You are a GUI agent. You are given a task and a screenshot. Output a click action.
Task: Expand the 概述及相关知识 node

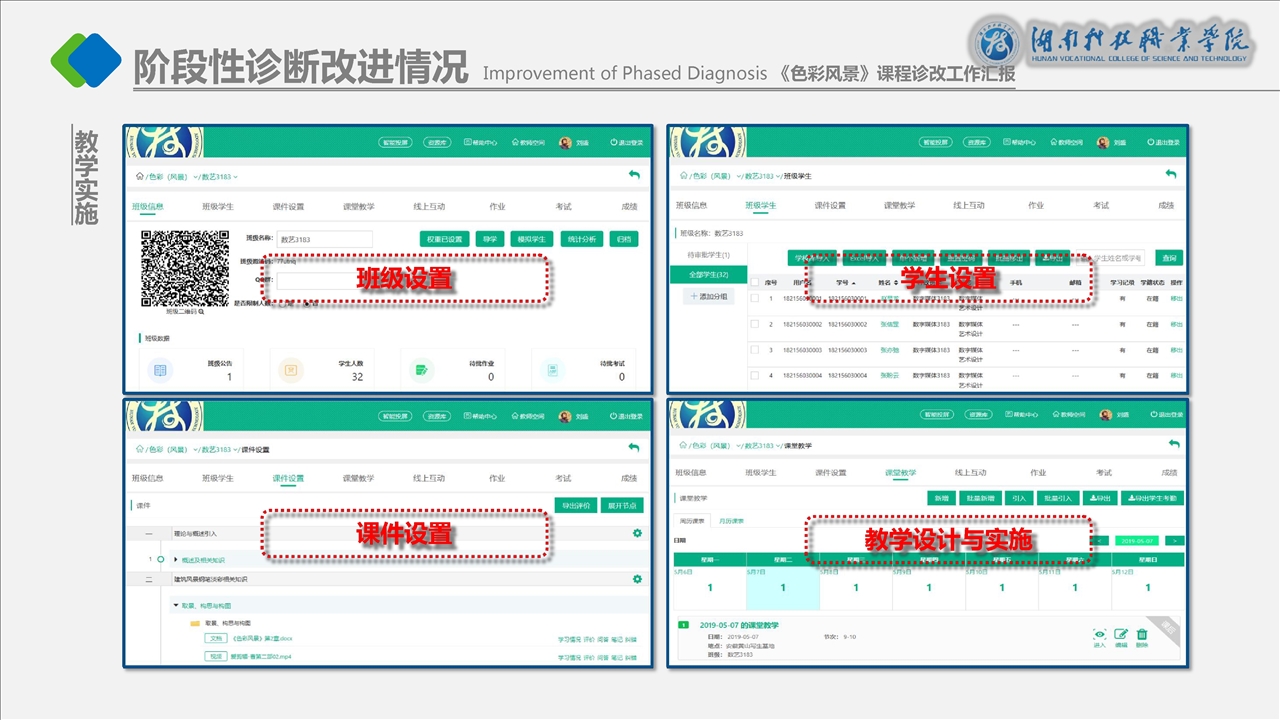click(x=176, y=560)
